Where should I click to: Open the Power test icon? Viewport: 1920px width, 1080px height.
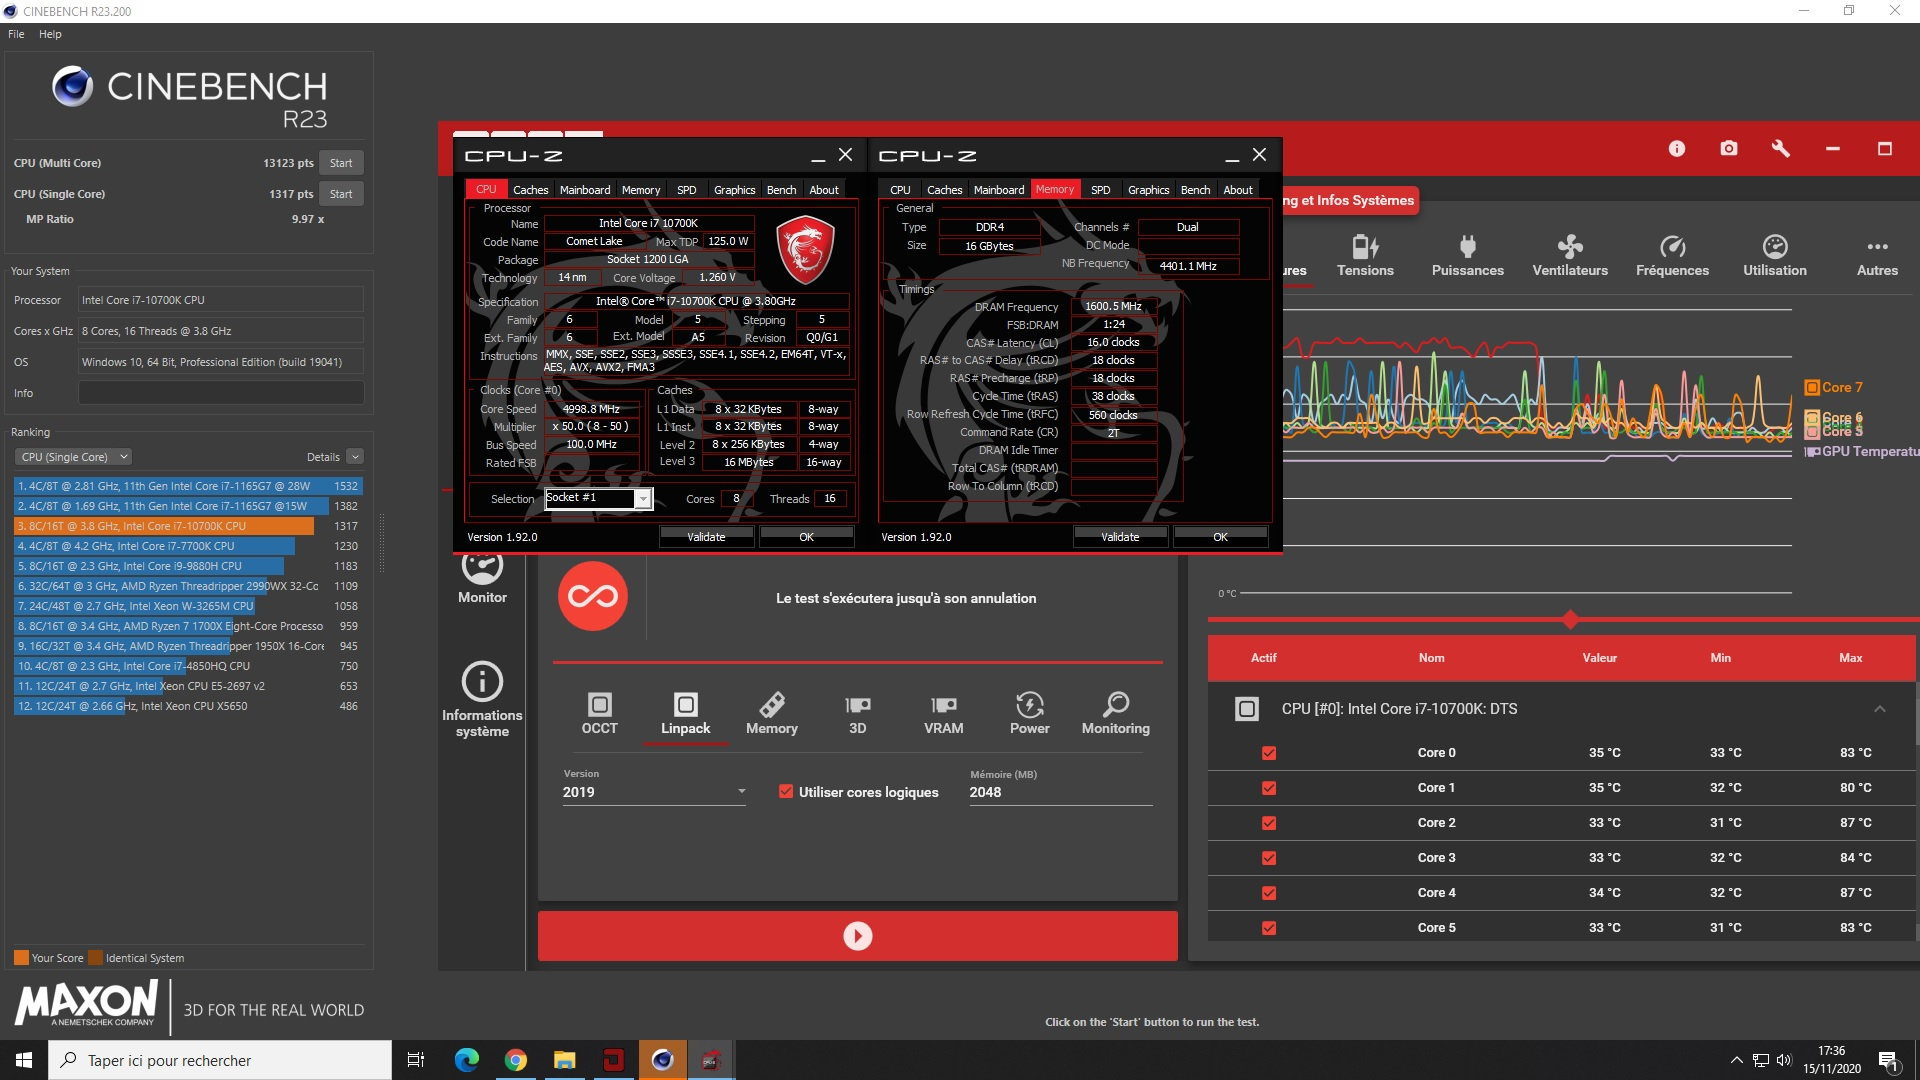tap(1029, 705)
